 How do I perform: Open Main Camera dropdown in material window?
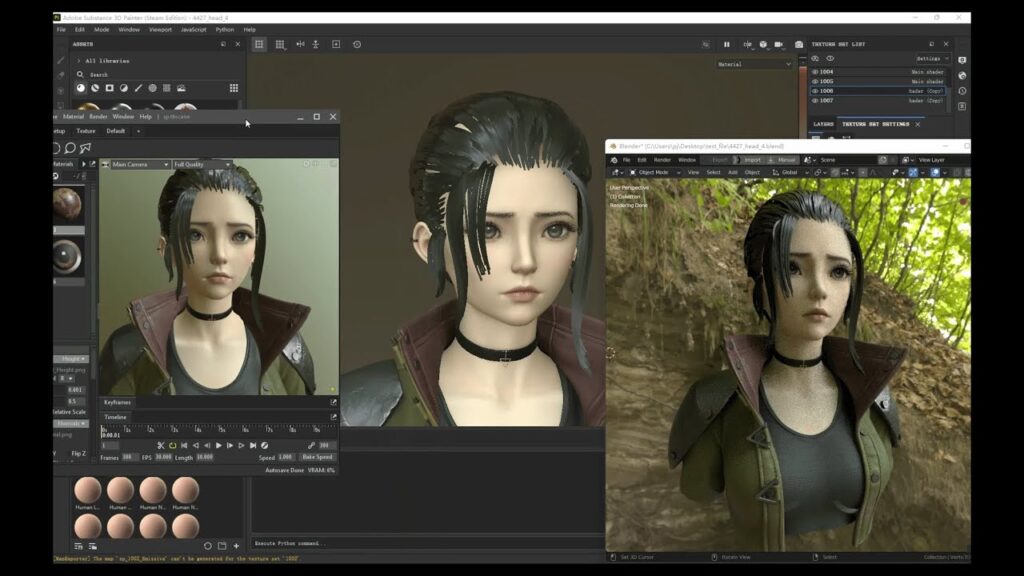tap(140, 165)
